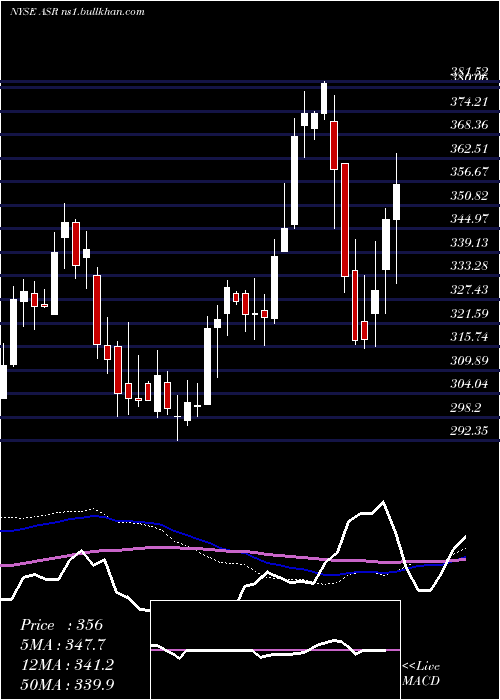Click the NYSE ASR chart title

77,12
